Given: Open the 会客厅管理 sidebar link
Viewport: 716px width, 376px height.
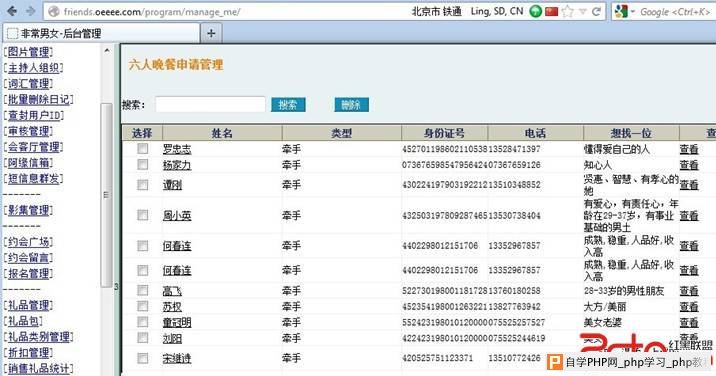Looking at the screenshot, I should coord(33,147).
